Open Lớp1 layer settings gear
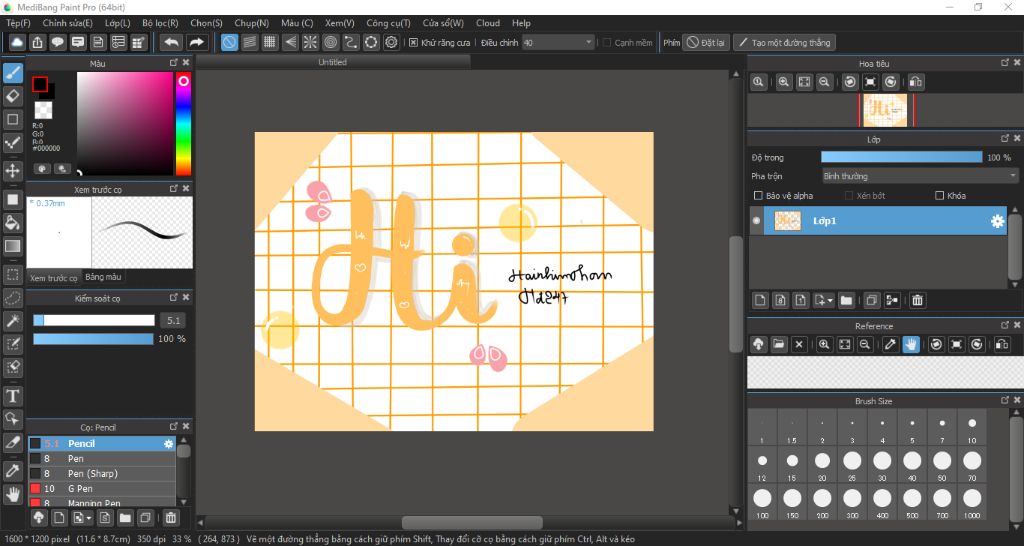This screenshot has width=1024, height=546. point(997,221)
